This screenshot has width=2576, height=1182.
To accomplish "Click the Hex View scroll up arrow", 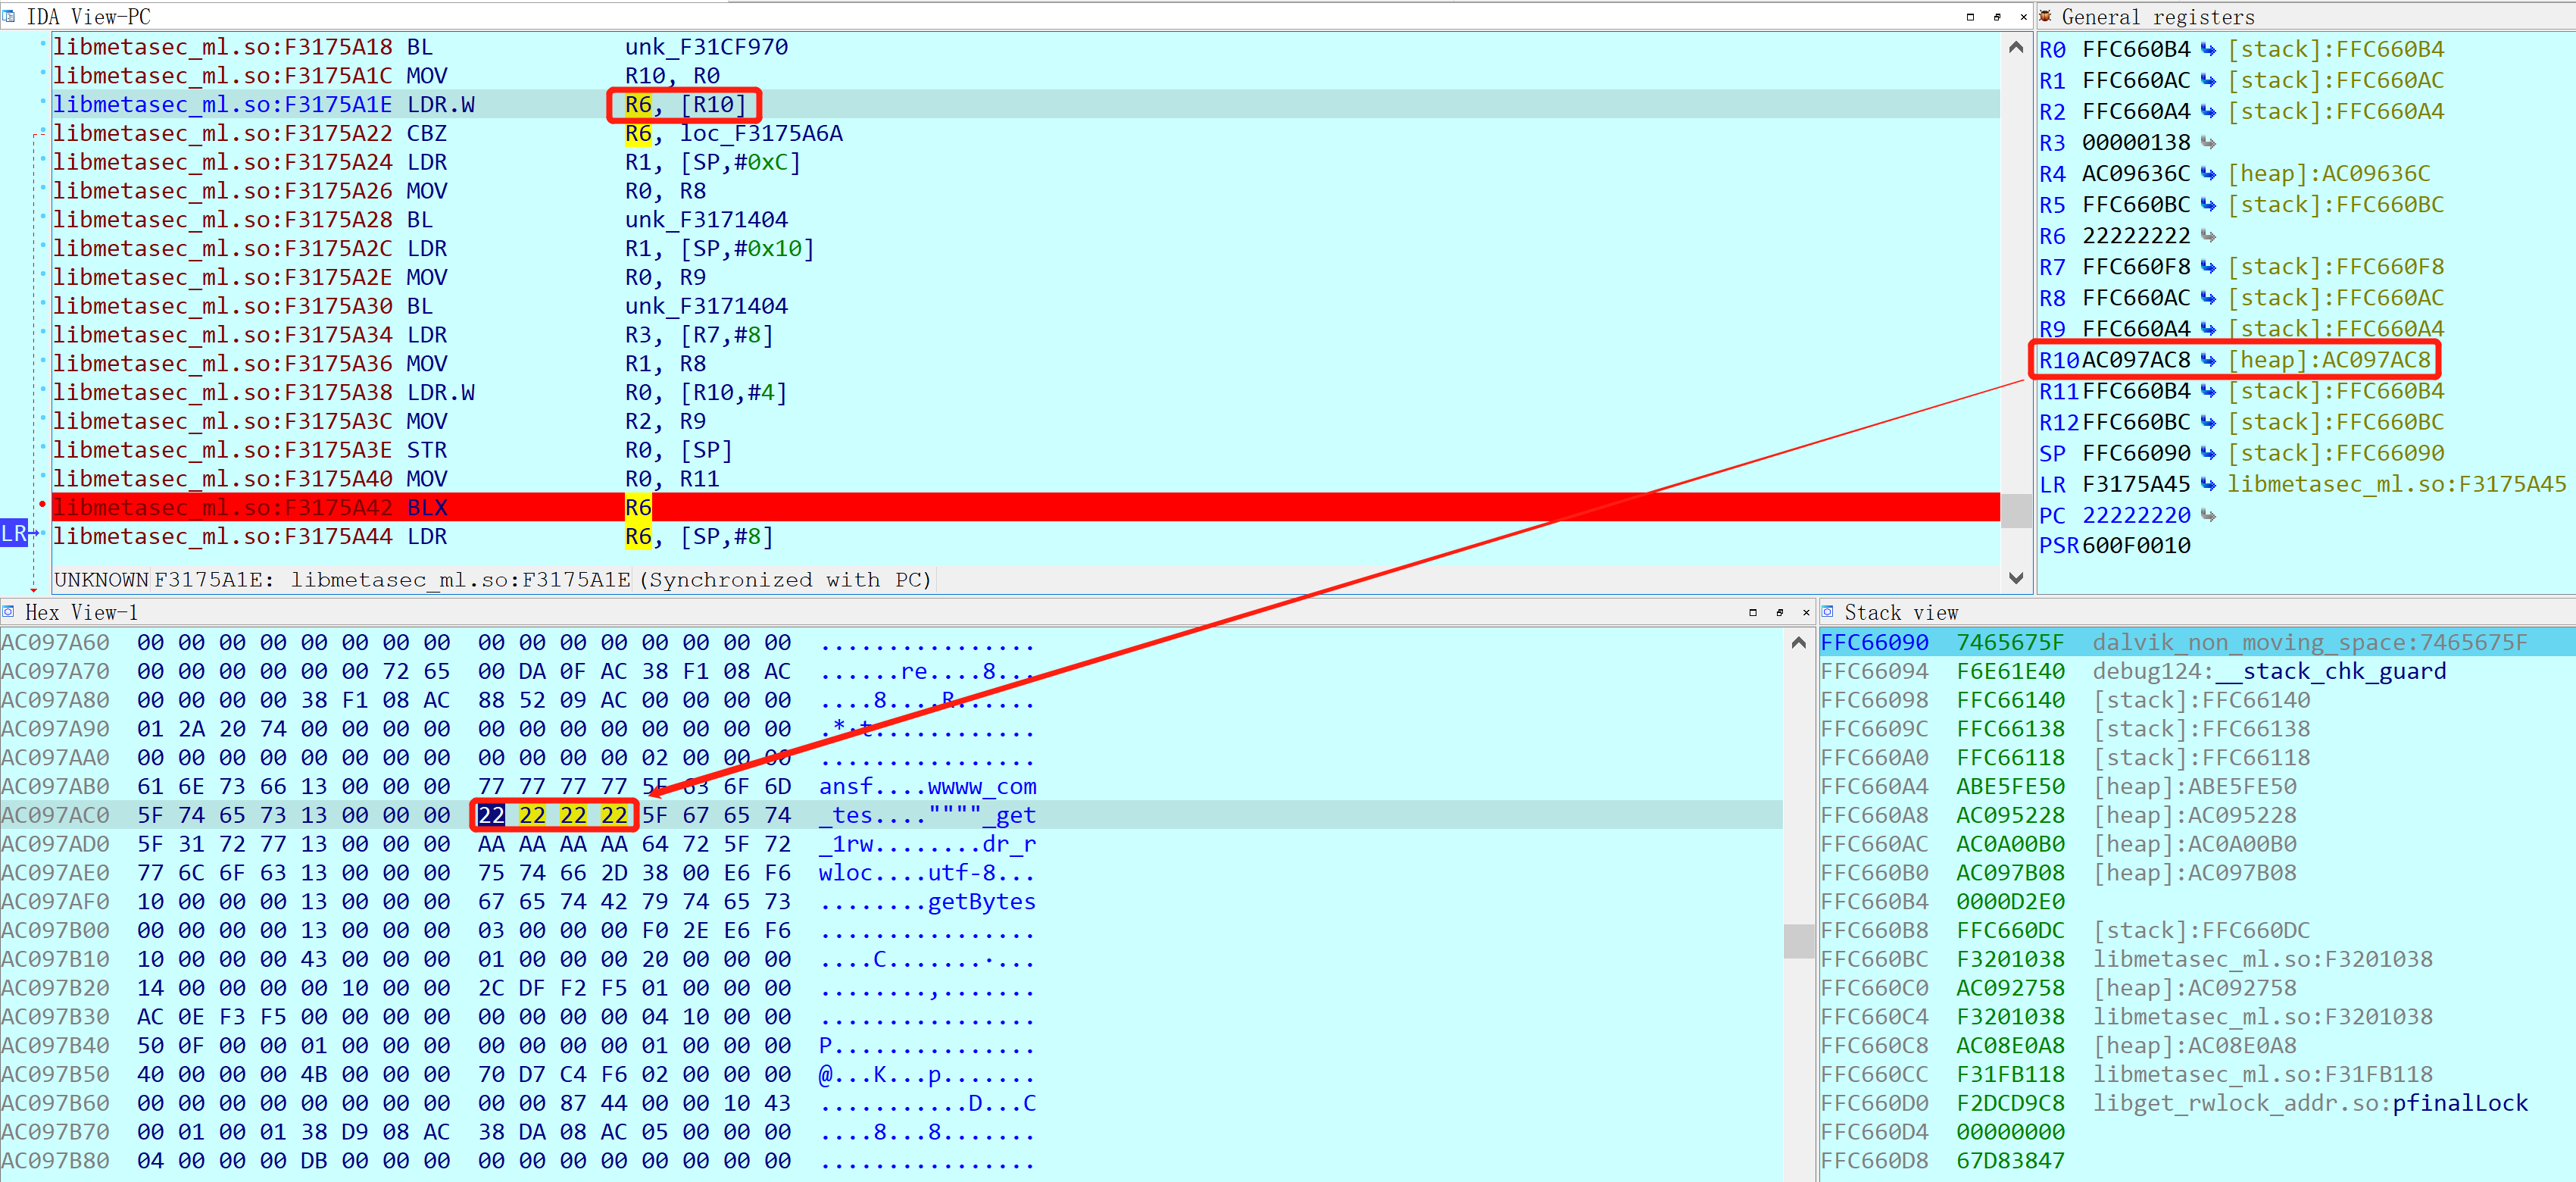I will click(1799, 643).
